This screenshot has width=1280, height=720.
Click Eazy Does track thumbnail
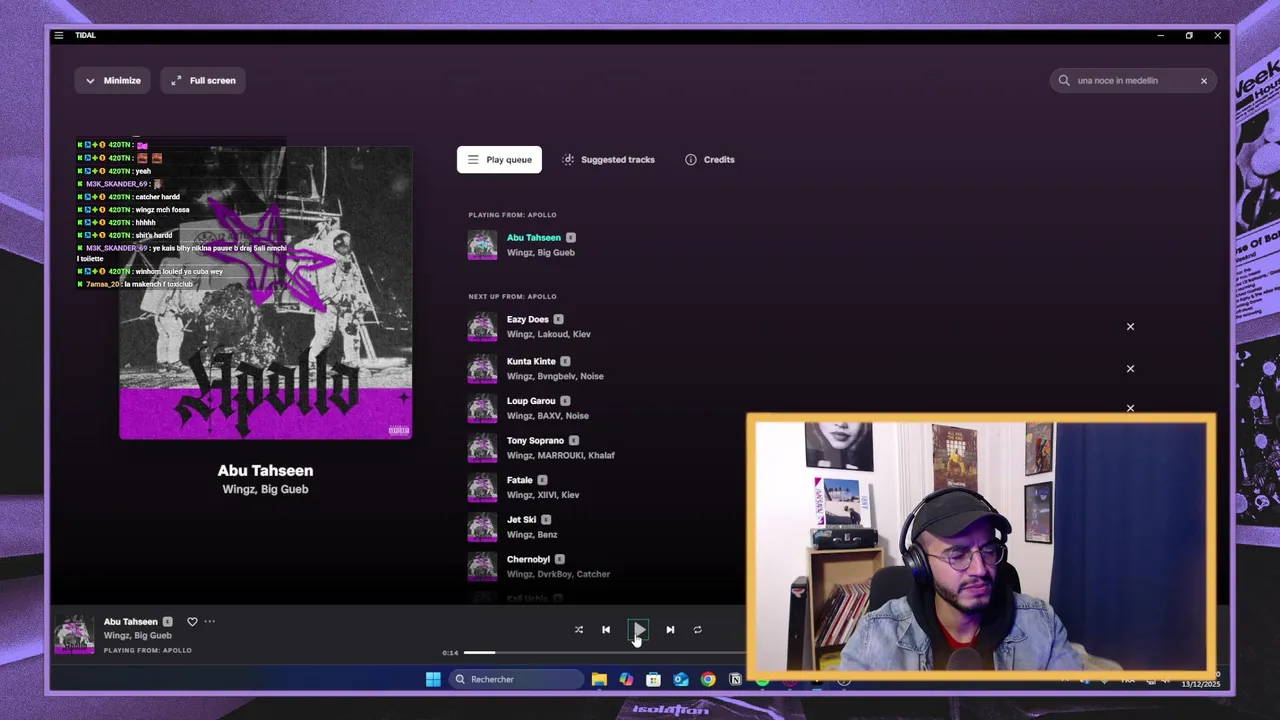[x=482, y=327]
